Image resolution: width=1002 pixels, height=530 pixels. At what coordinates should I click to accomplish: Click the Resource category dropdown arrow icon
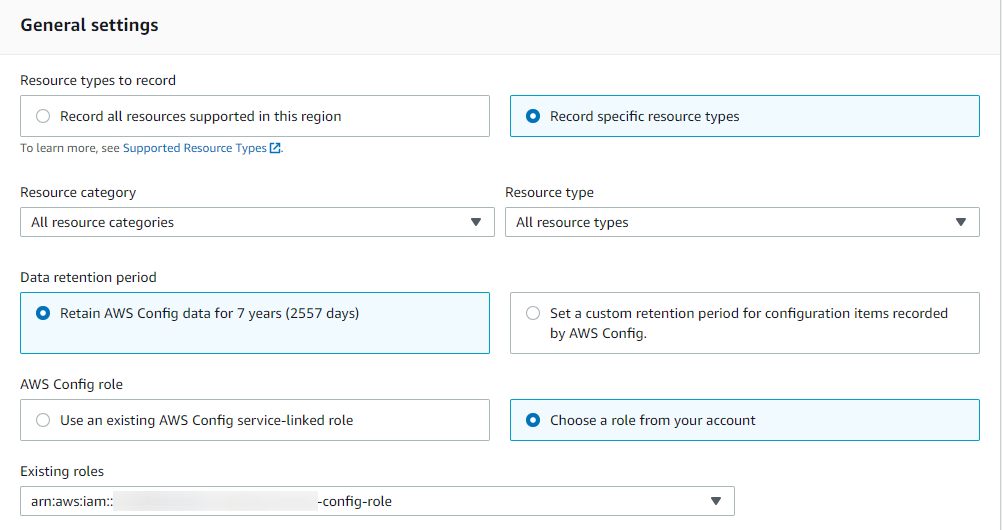point(476,222)
